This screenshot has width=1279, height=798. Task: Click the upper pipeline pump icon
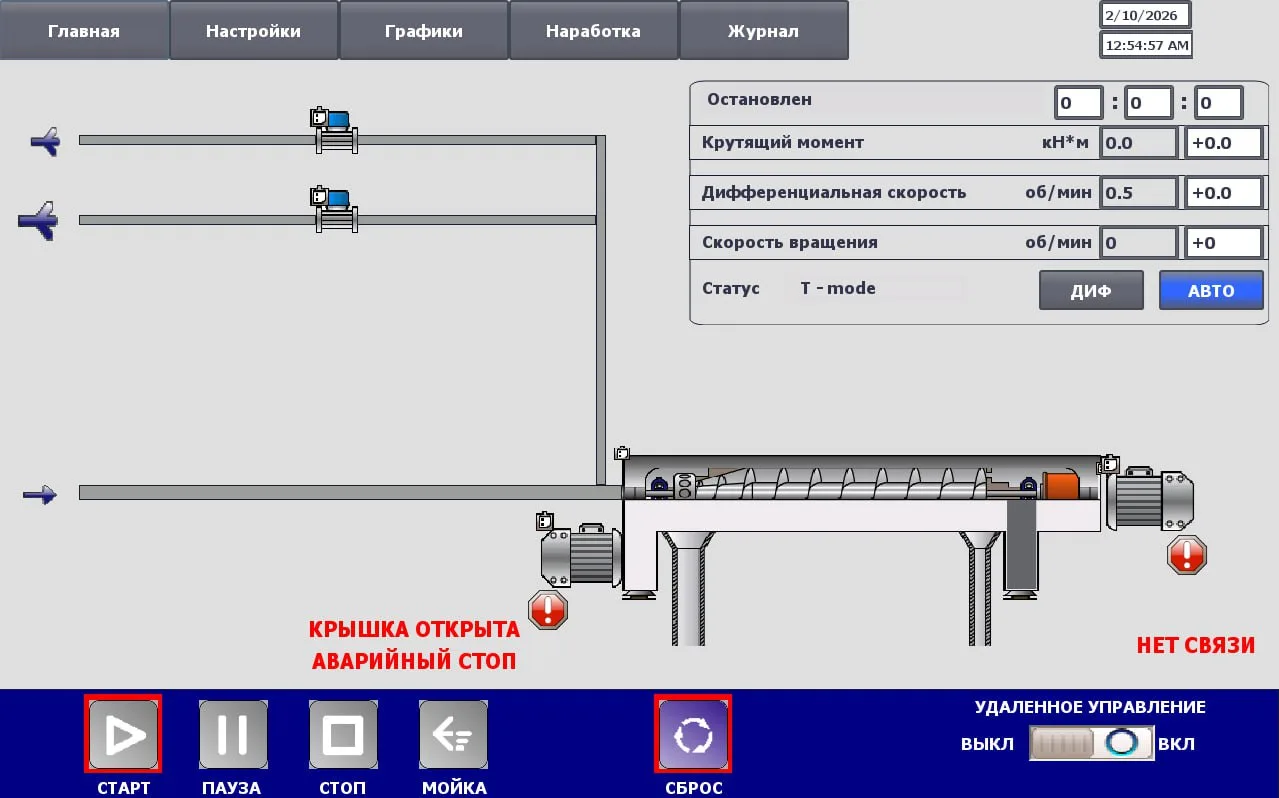tap(334, 130)
